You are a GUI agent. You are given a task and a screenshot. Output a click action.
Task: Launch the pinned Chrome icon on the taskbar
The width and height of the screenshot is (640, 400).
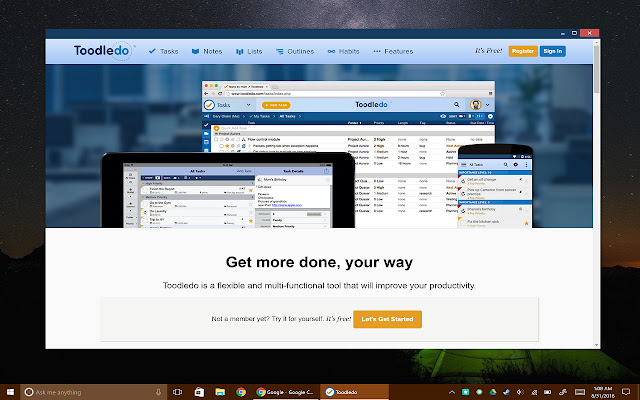(241, 392)
